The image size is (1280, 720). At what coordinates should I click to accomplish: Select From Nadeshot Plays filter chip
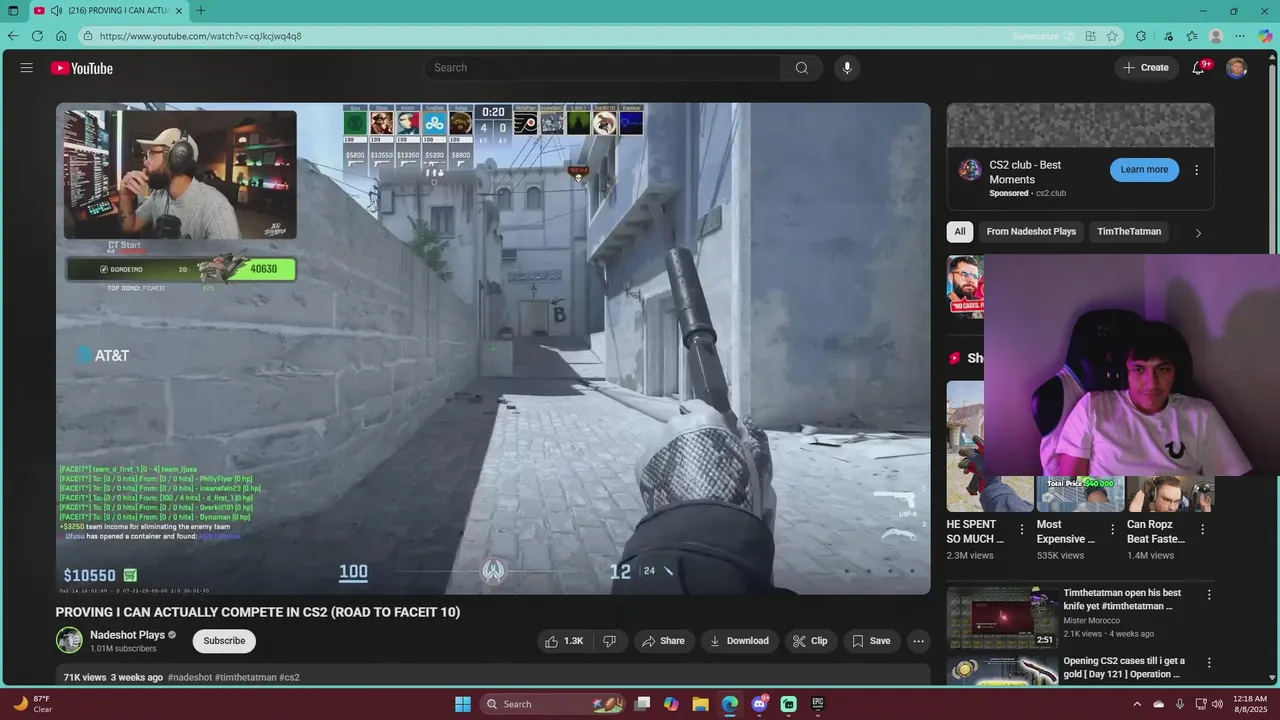pyautogui.click(x=1031, y=231)
